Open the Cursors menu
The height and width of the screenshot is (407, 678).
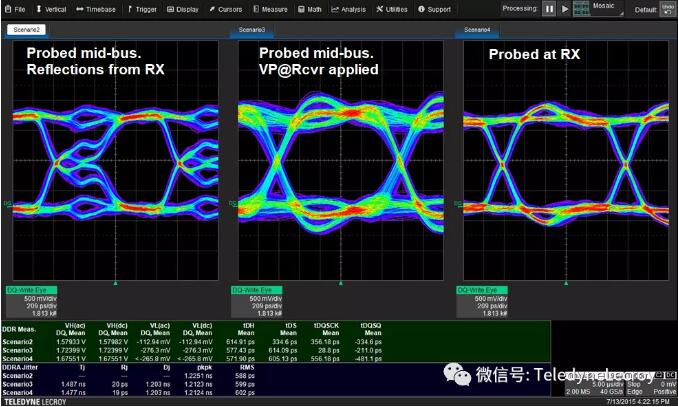pos(227,9)
